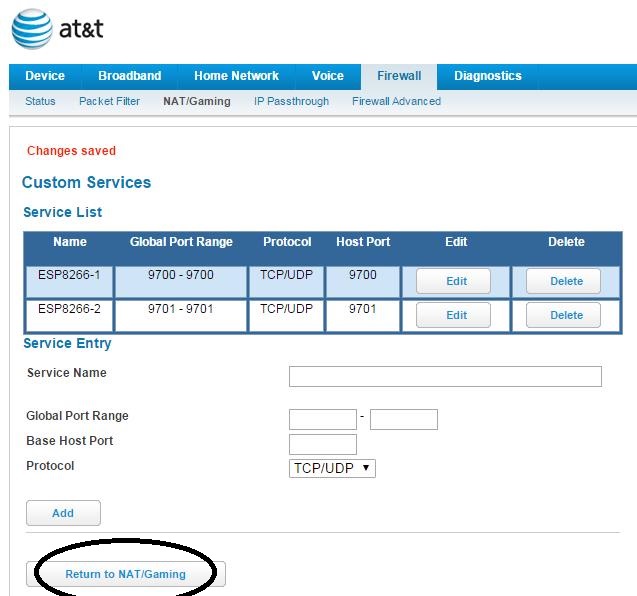Click the Protocol column header
637x596 pixels.
pyautogui.click(x=287, y=242)
